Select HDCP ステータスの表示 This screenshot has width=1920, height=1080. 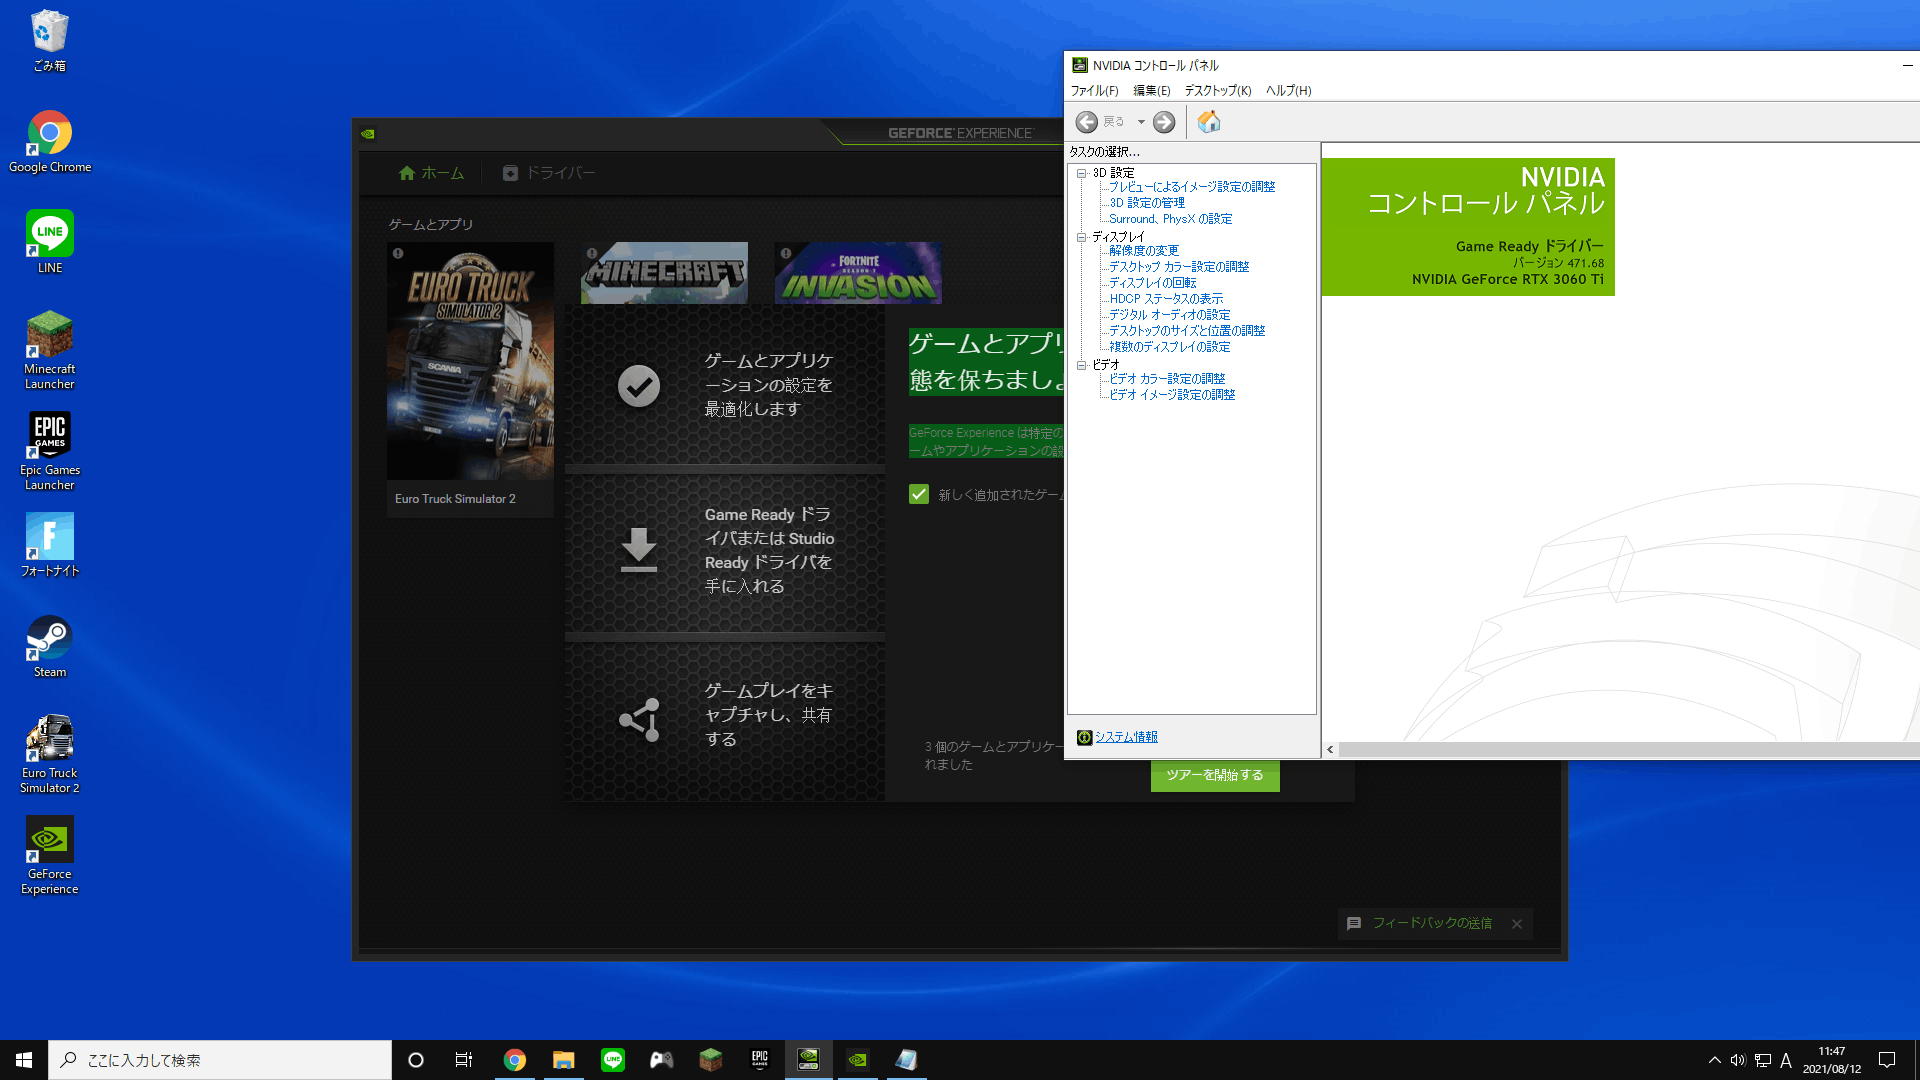[x=1166, y=299]
